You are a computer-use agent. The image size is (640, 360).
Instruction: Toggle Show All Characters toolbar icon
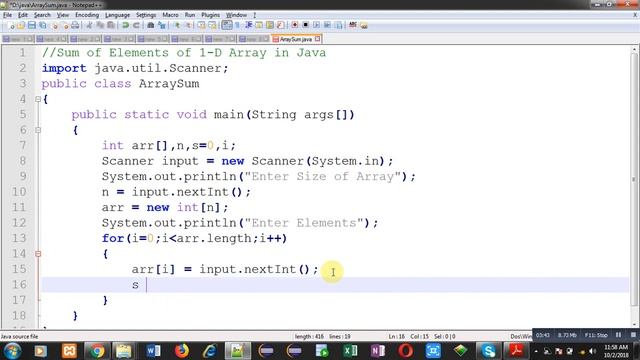238,25
